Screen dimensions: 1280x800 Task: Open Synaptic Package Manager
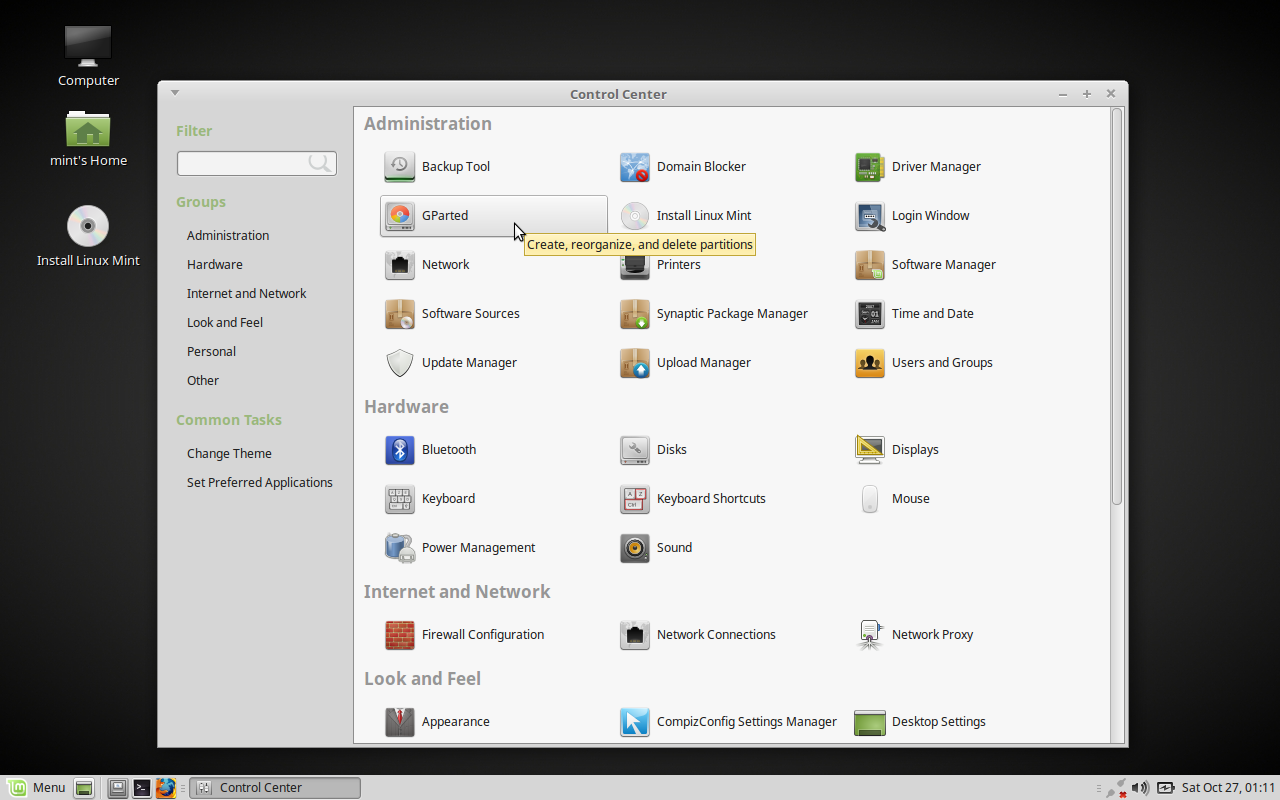(x=635, y=314)
